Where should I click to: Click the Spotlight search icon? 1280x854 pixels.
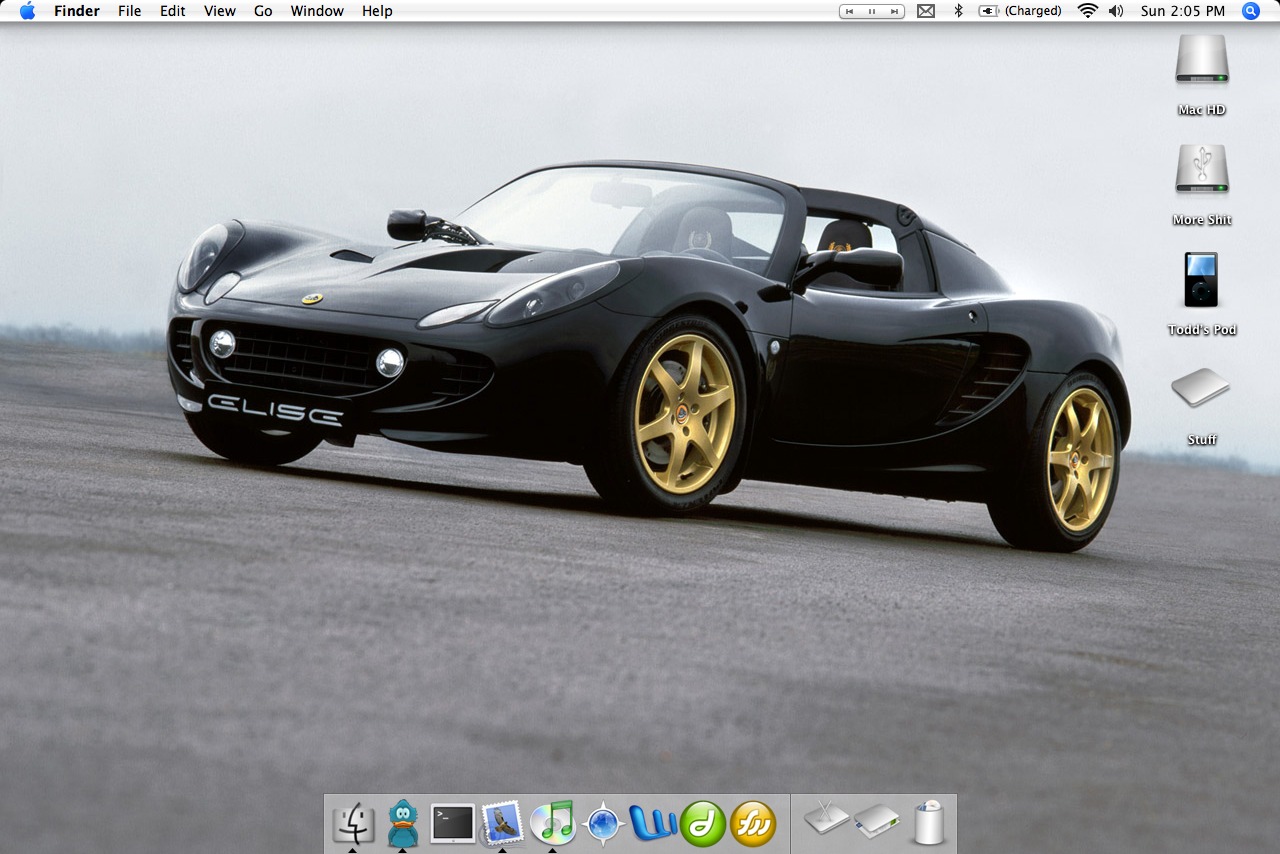point(1250,11)
